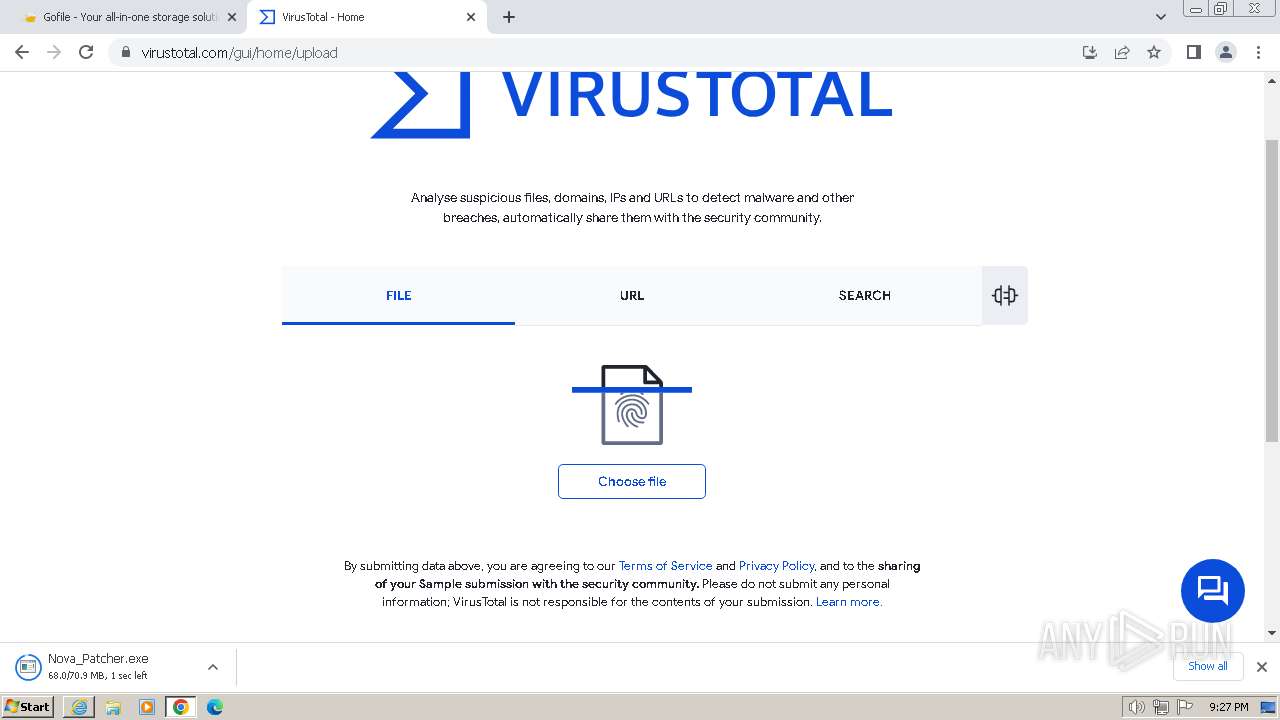Open the media player taskbar icon

(147, 707)
